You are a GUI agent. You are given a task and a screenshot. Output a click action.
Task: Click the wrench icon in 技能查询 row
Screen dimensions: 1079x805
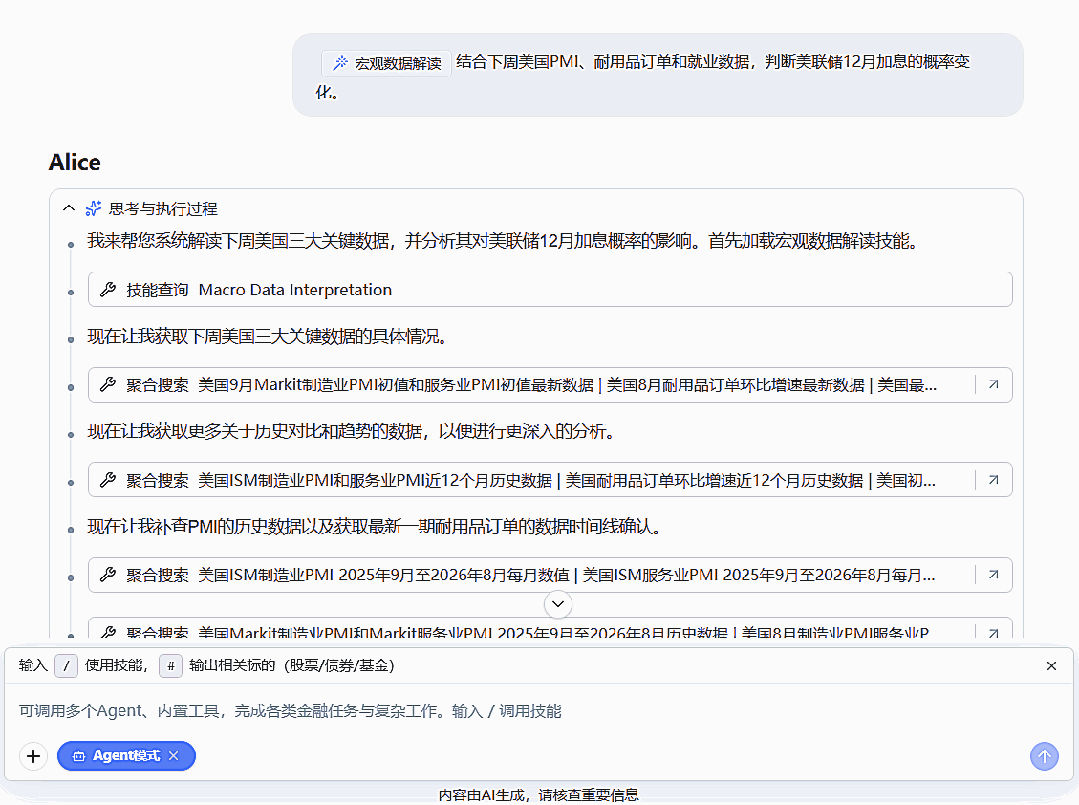click(108, 290)
